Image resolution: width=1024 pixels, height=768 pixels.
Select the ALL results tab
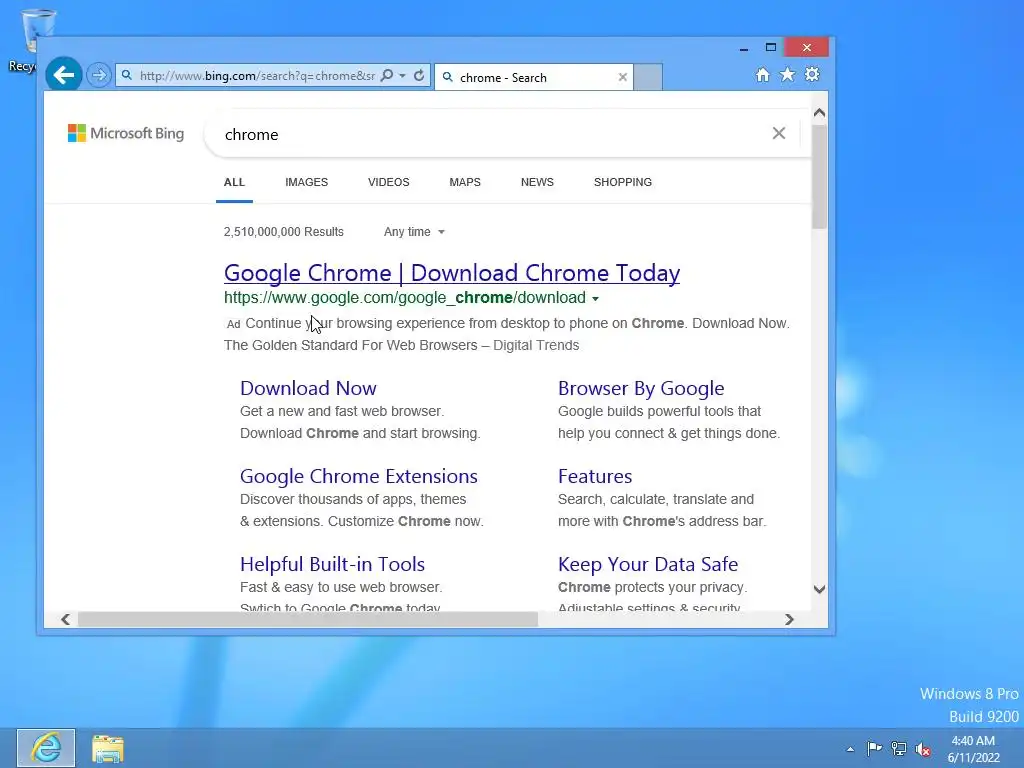pos(234,182)
